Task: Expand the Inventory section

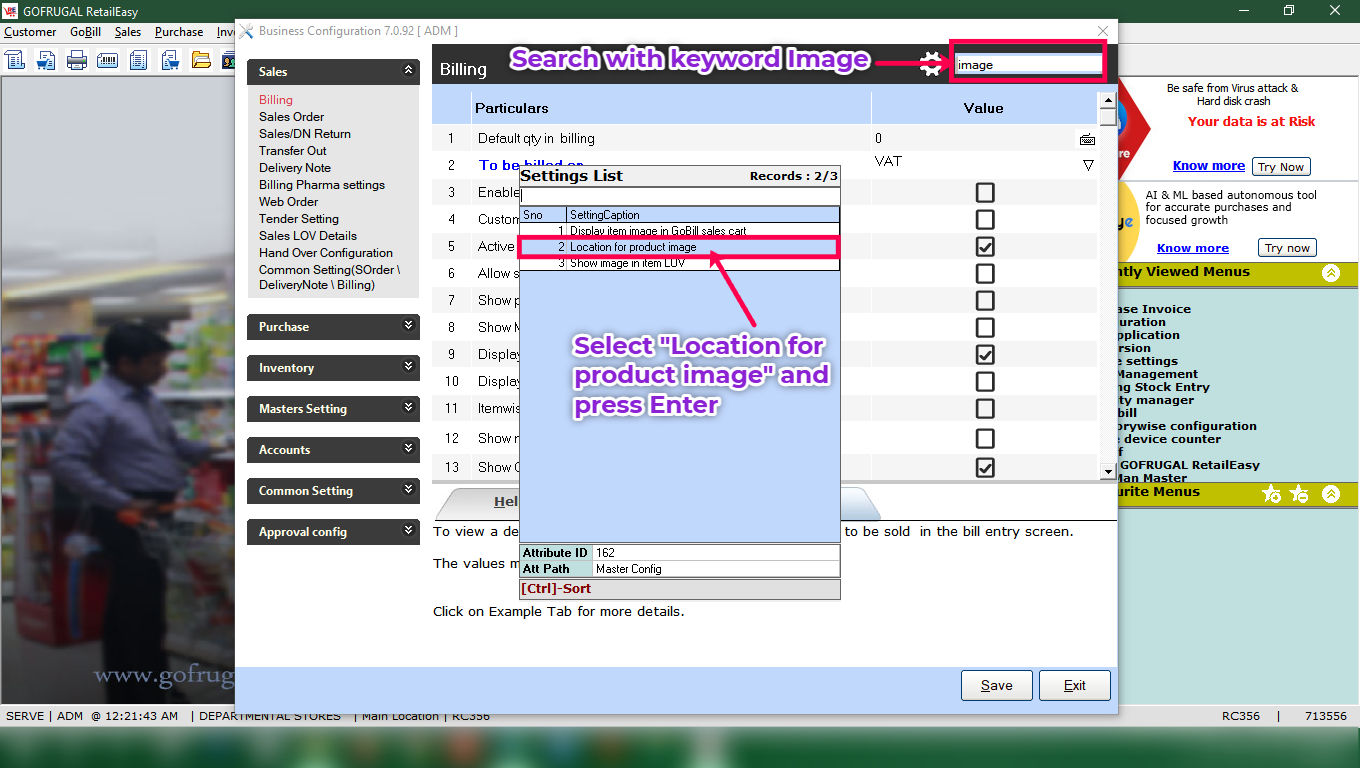Action: pyautogui.click(x=408, y=367)
